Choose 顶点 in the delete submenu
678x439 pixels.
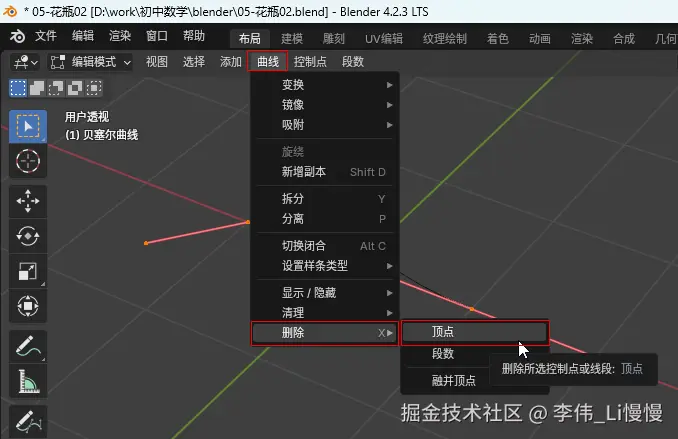coord(475,332)
